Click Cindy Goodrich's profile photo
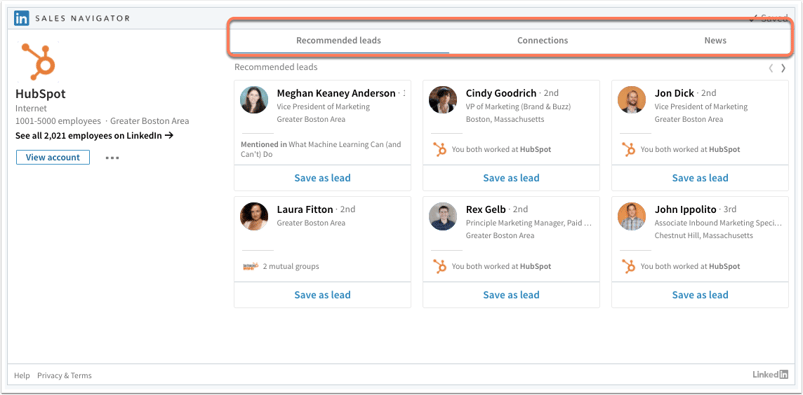 [x=443, y=100]
